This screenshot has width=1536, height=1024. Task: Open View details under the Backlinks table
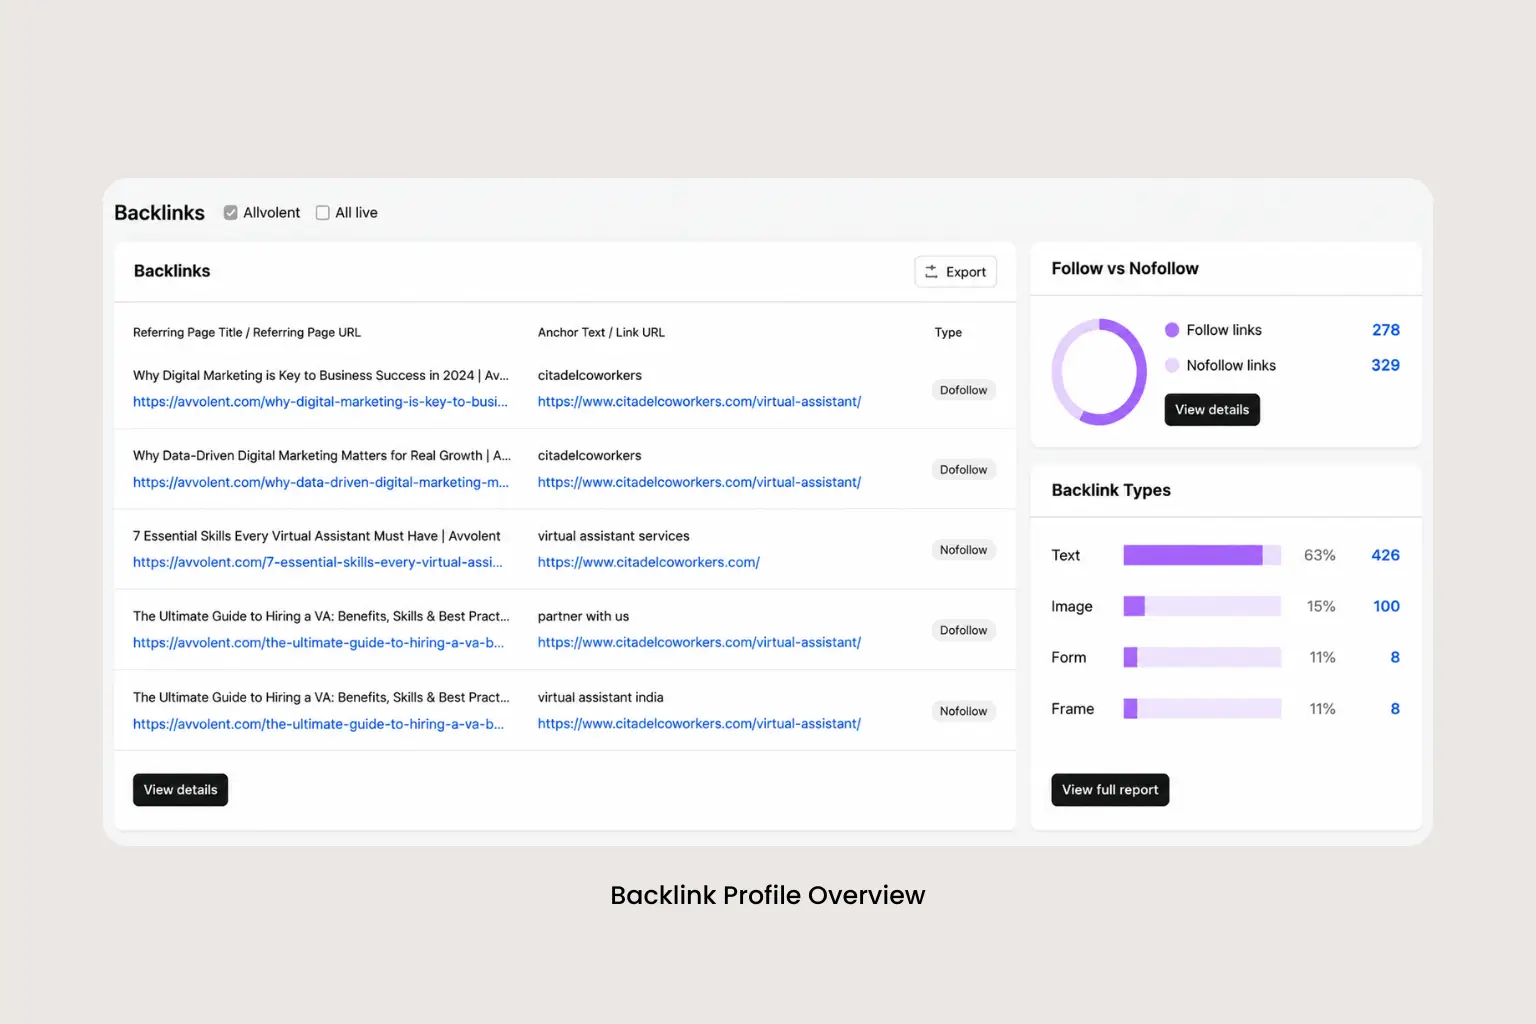tap(180, 790)
